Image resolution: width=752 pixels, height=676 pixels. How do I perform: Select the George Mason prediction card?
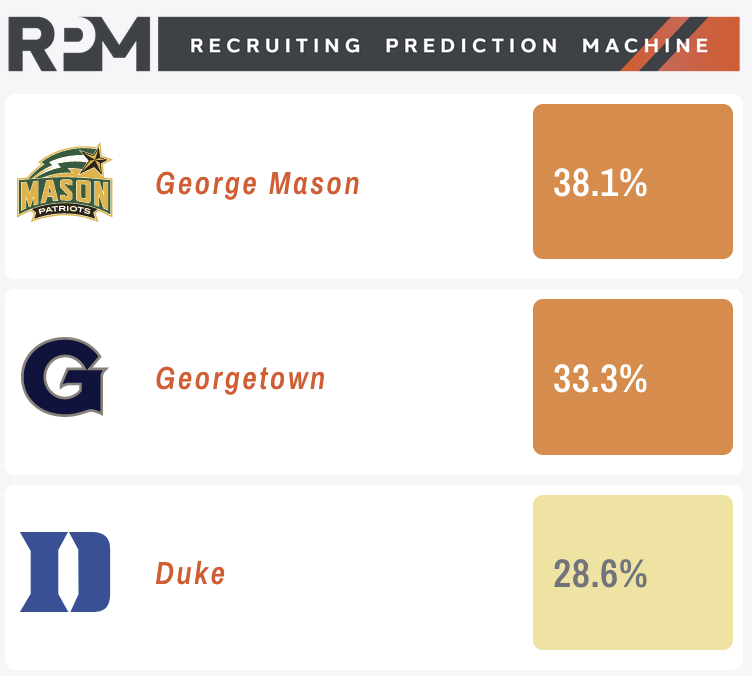374,186
